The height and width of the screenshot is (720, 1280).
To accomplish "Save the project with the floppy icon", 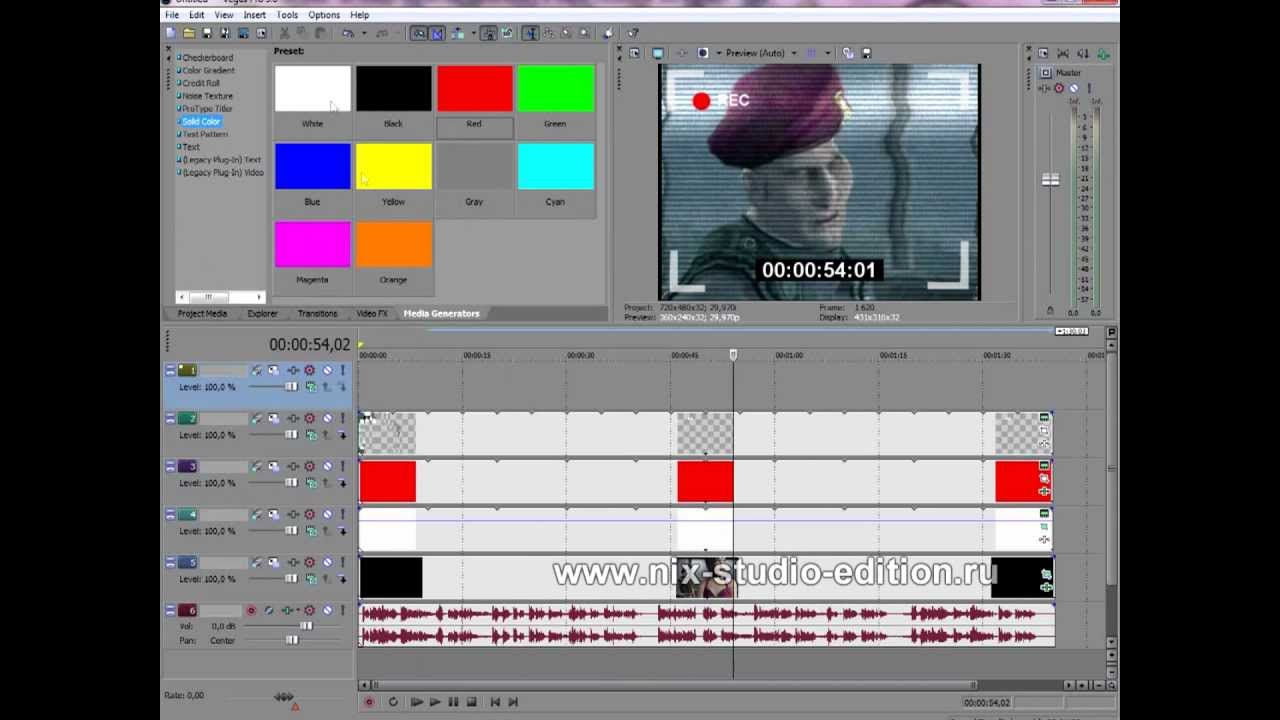I will point(208,33).
